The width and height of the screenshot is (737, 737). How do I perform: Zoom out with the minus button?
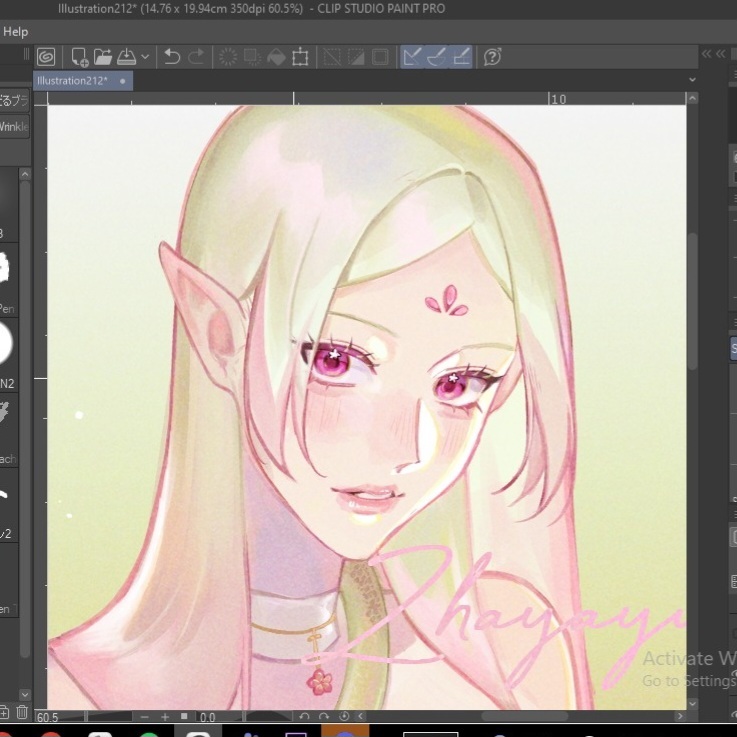click(x=144, y=717)
